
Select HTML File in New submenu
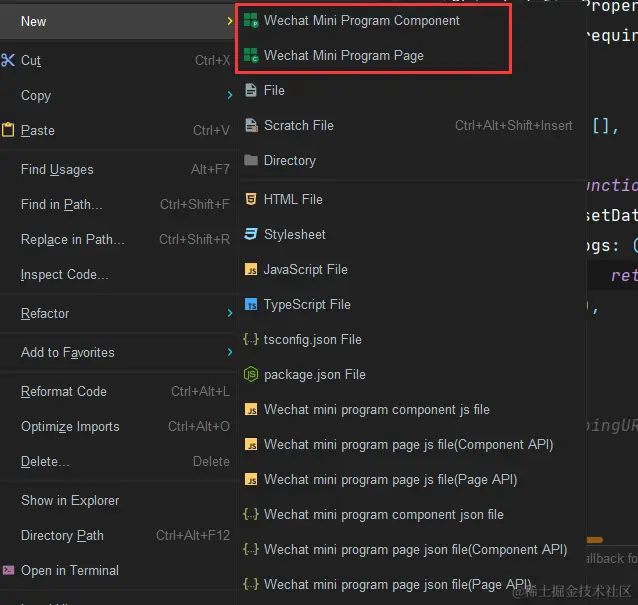click(412, 199)
